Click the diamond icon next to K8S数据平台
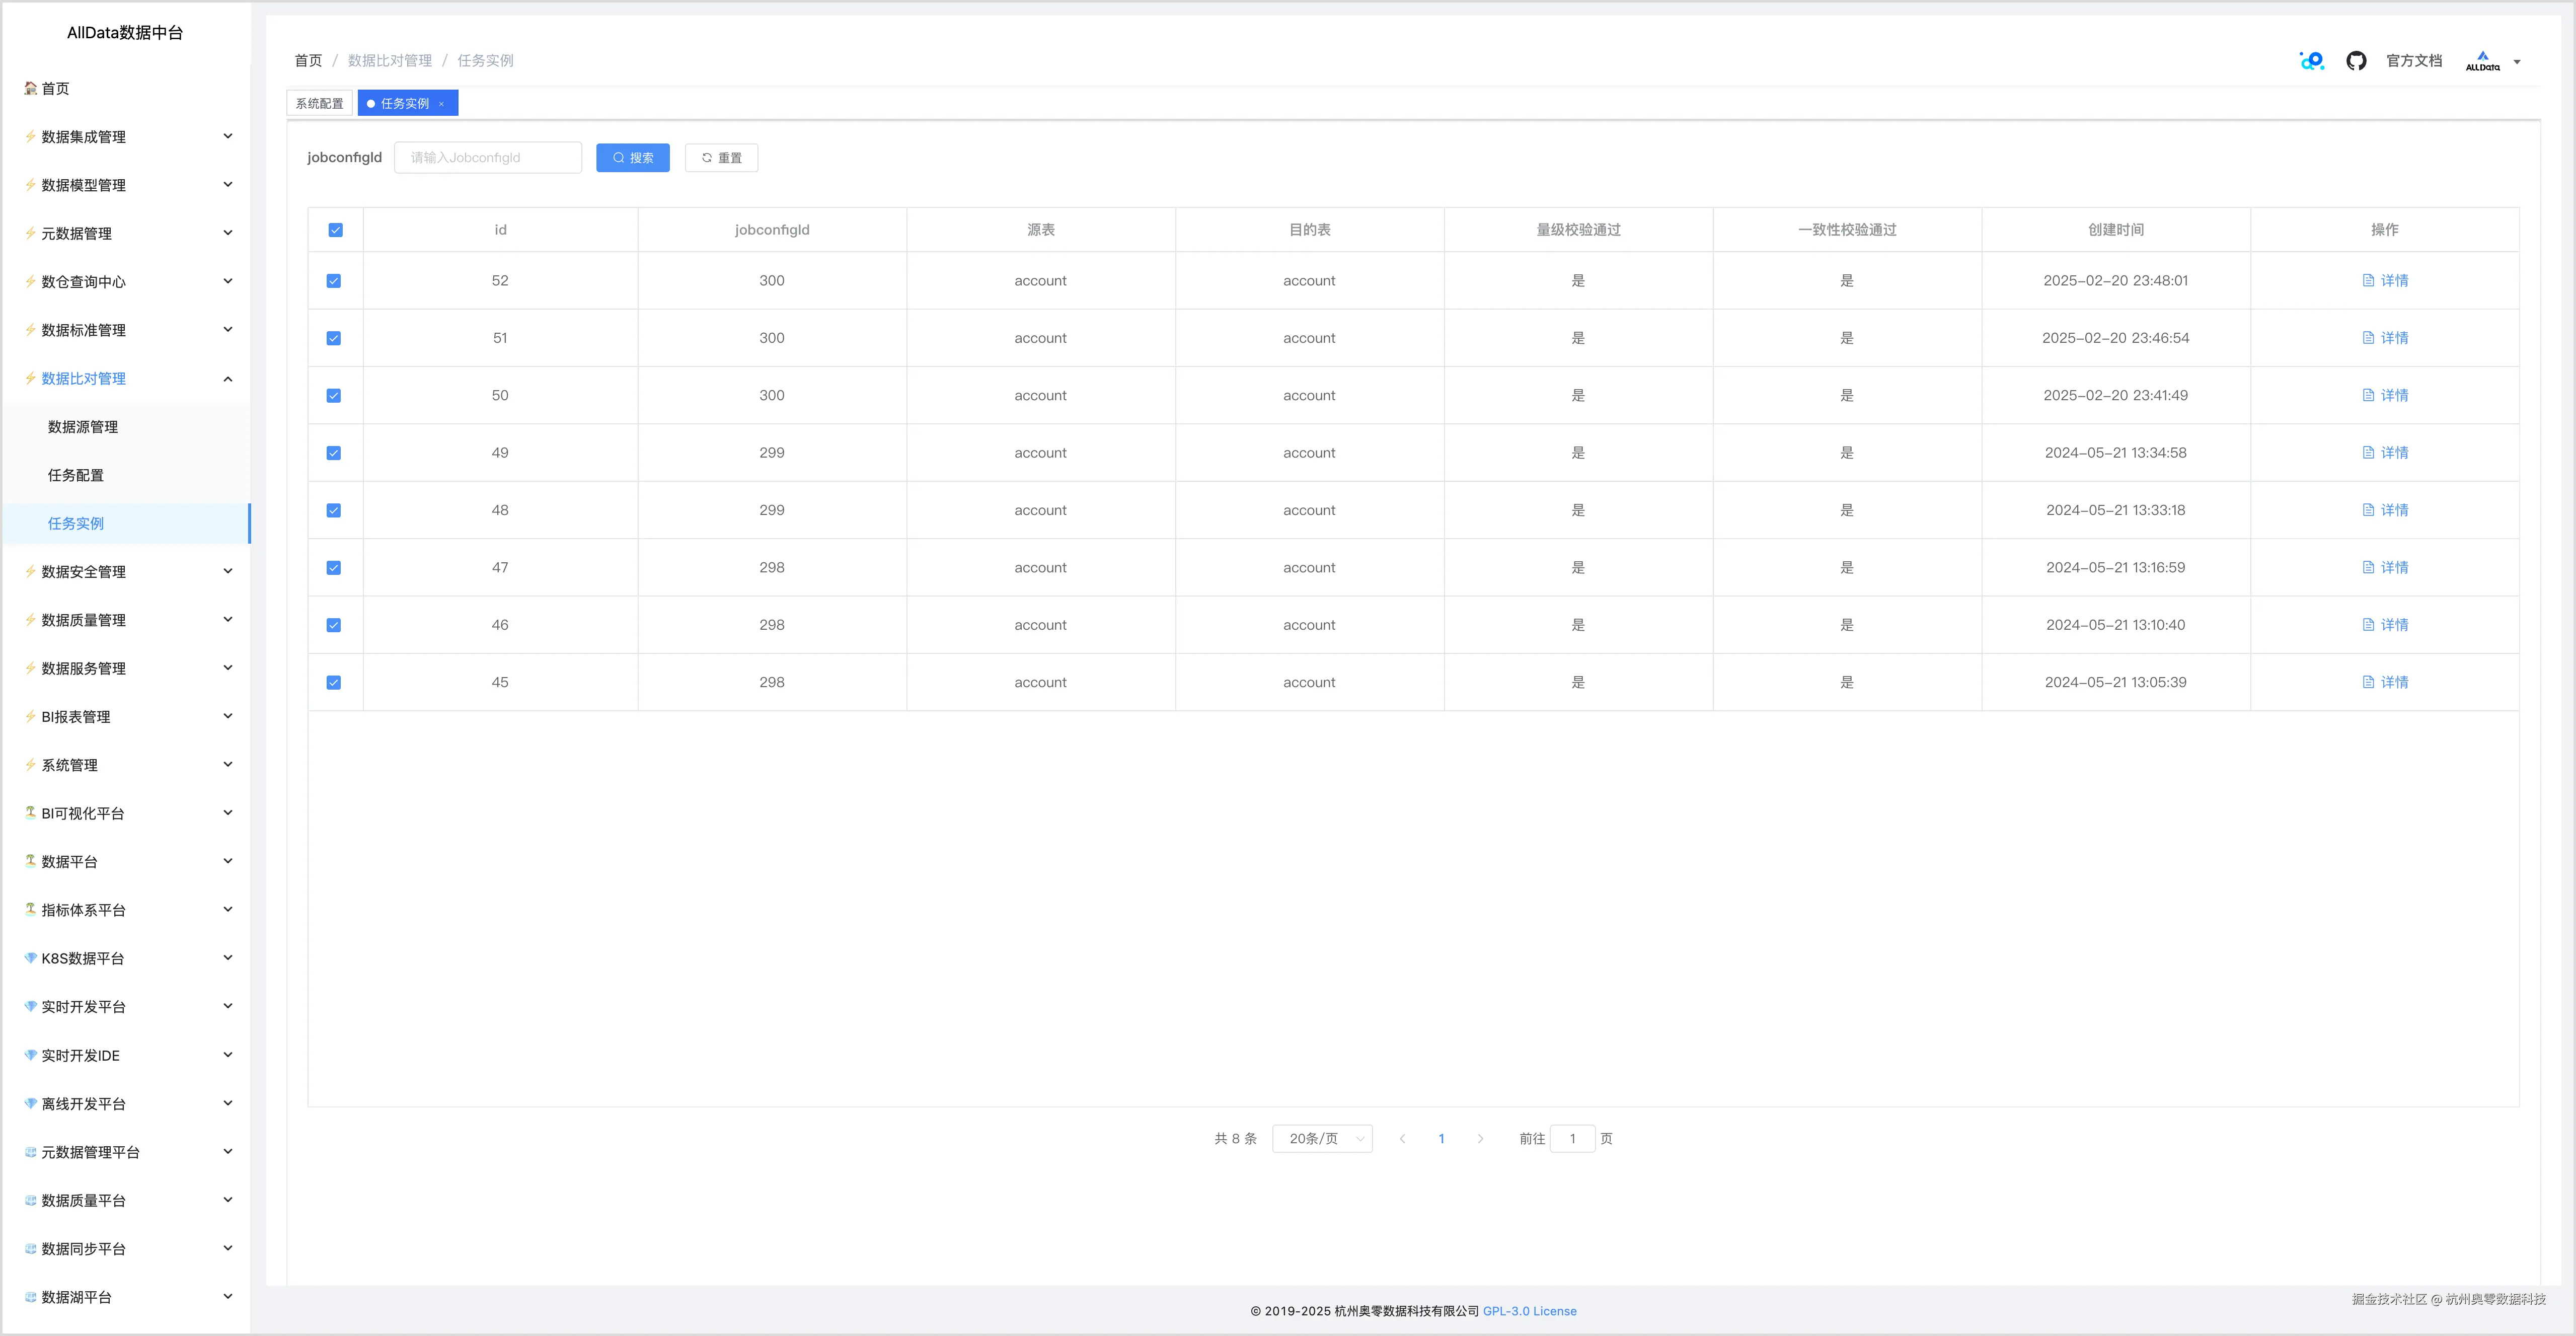The height and width of the screenshot is (1336, 2576). tap(30, 958)
